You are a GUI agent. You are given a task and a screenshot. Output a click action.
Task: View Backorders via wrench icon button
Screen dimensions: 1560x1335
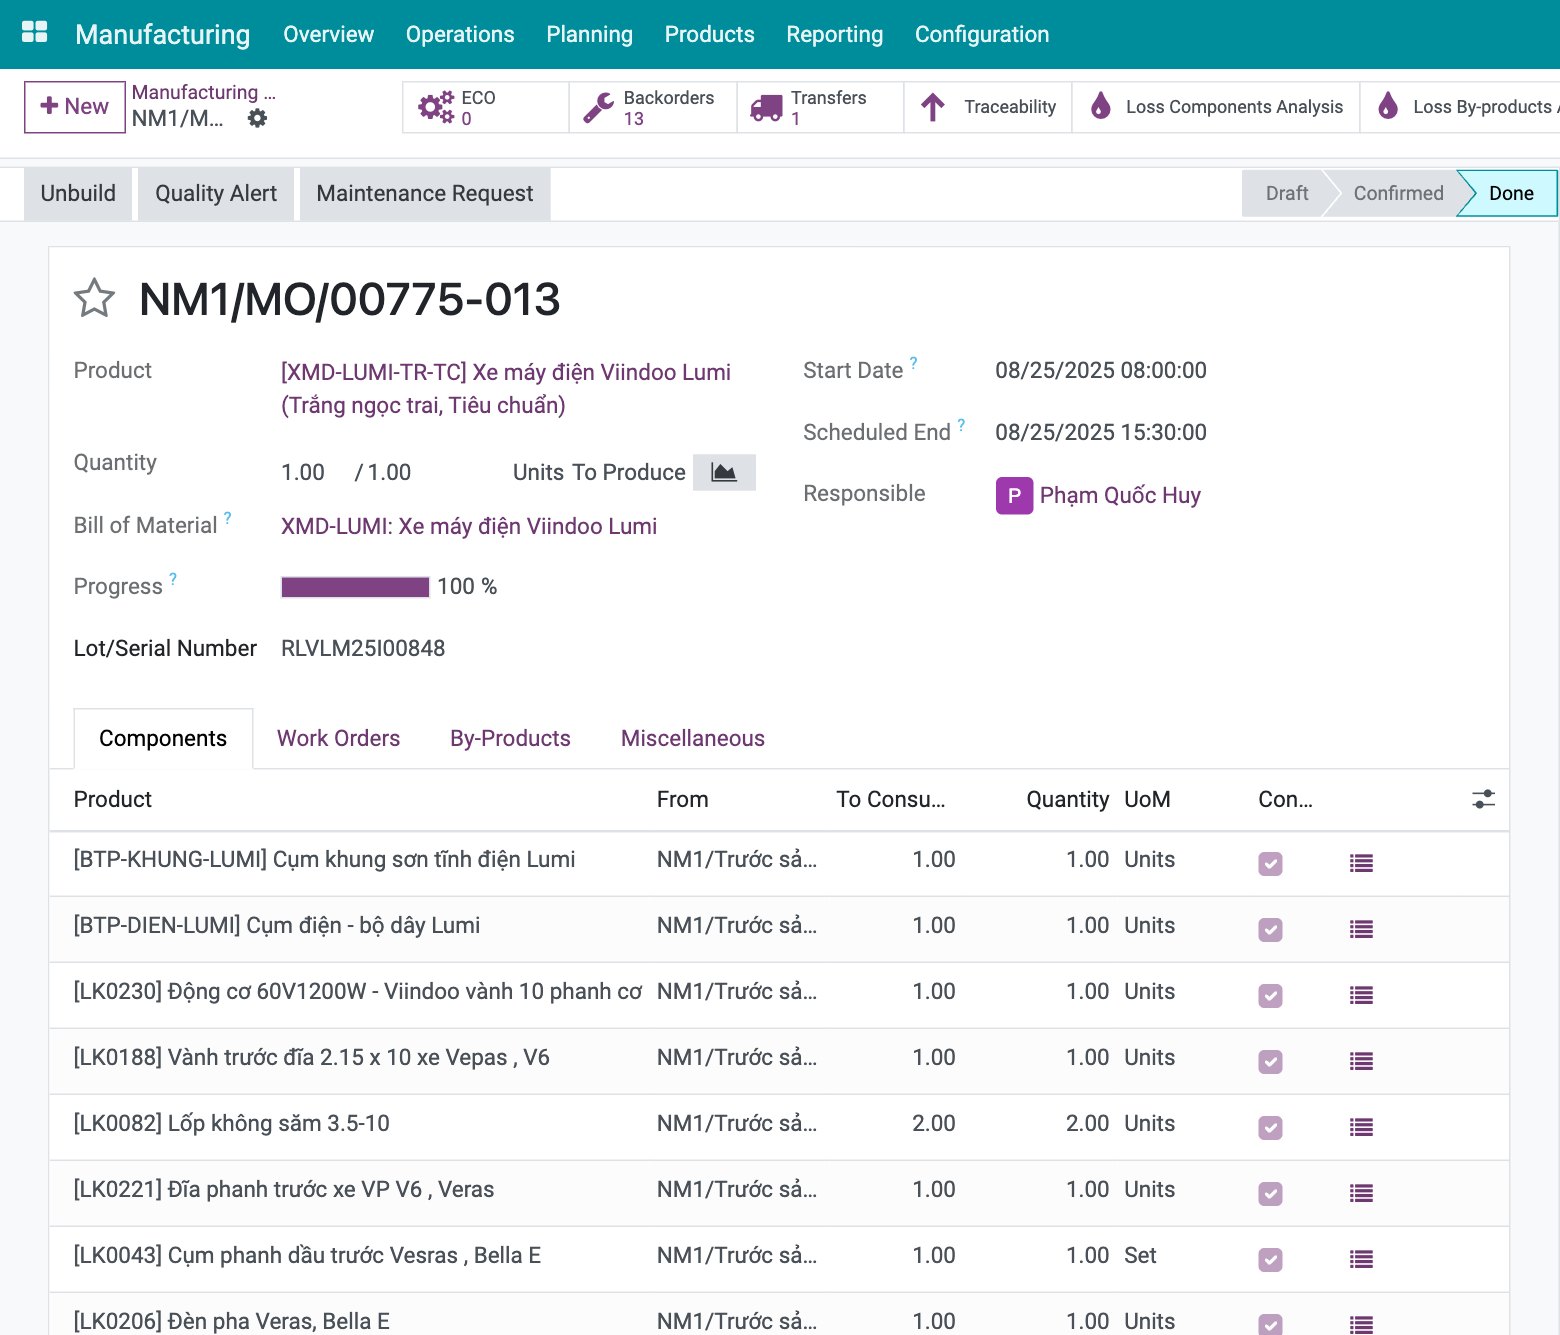[x=653, y=107]
